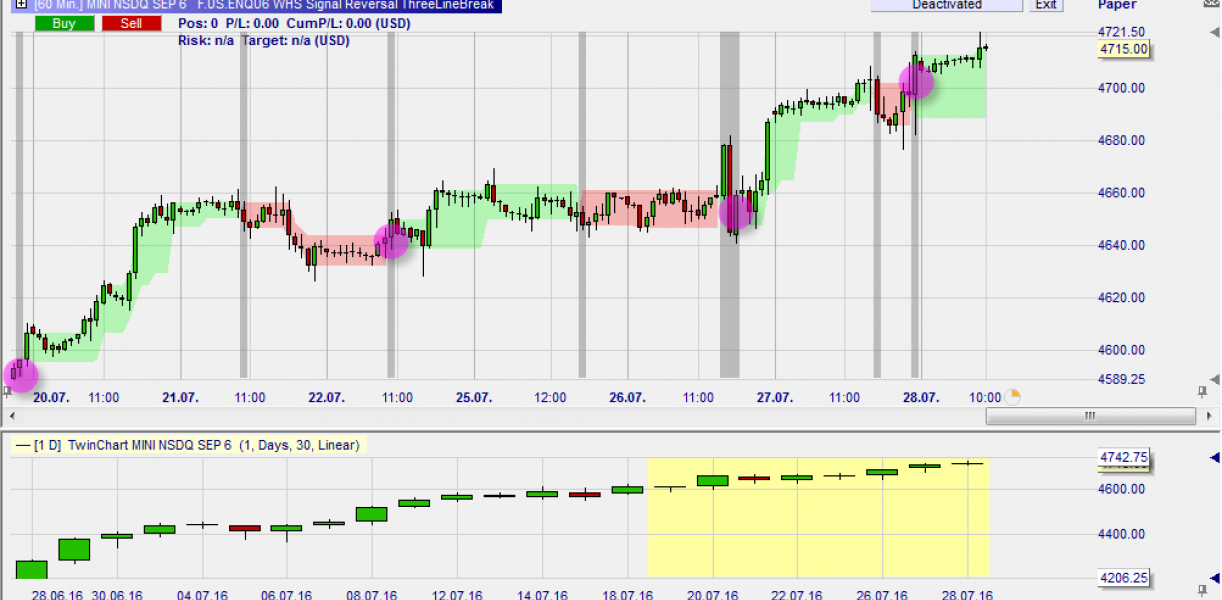Click the 28.07. date label on time axis
Image resolution: width=1222 pixels, height=600 pixels.
[x=922, y=397]
